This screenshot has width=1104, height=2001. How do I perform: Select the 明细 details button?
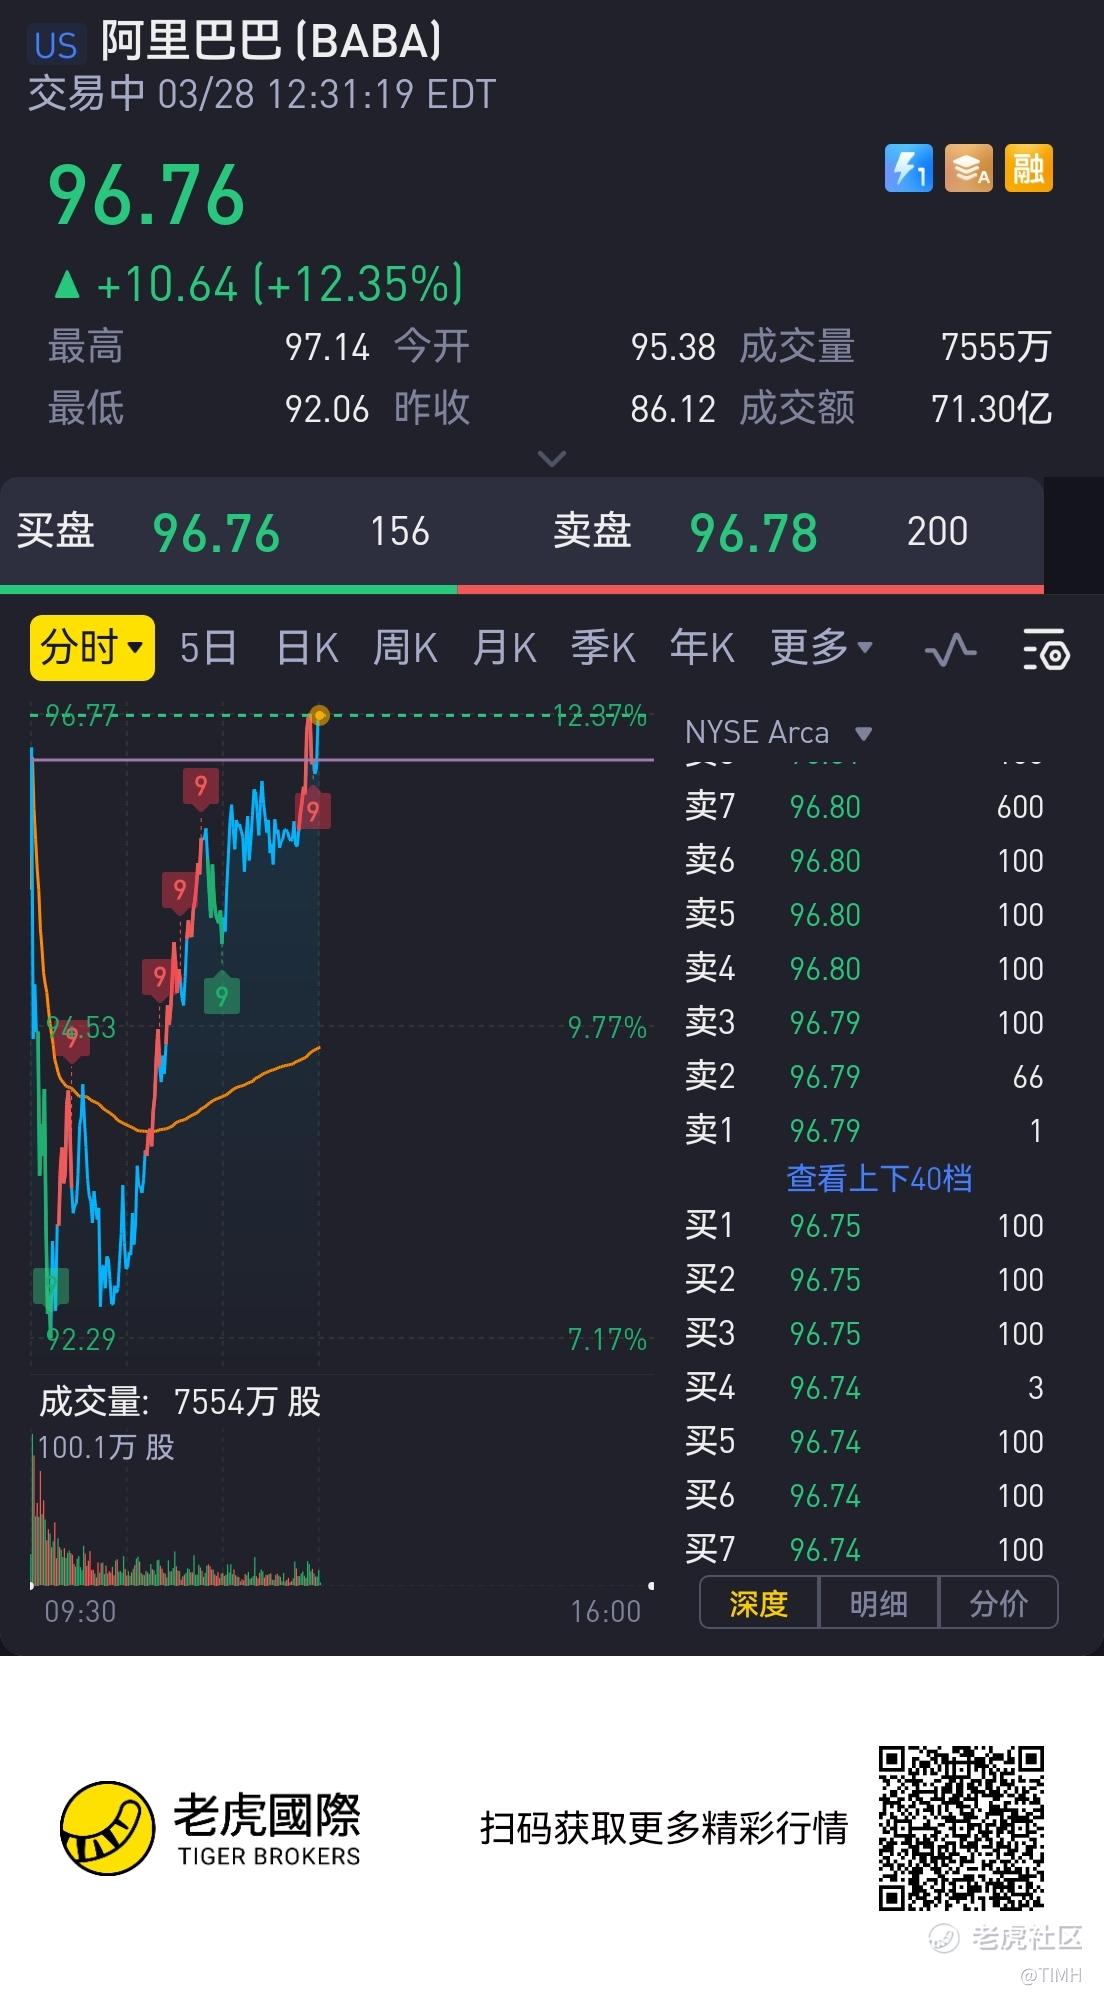(x=878, y=1603)
